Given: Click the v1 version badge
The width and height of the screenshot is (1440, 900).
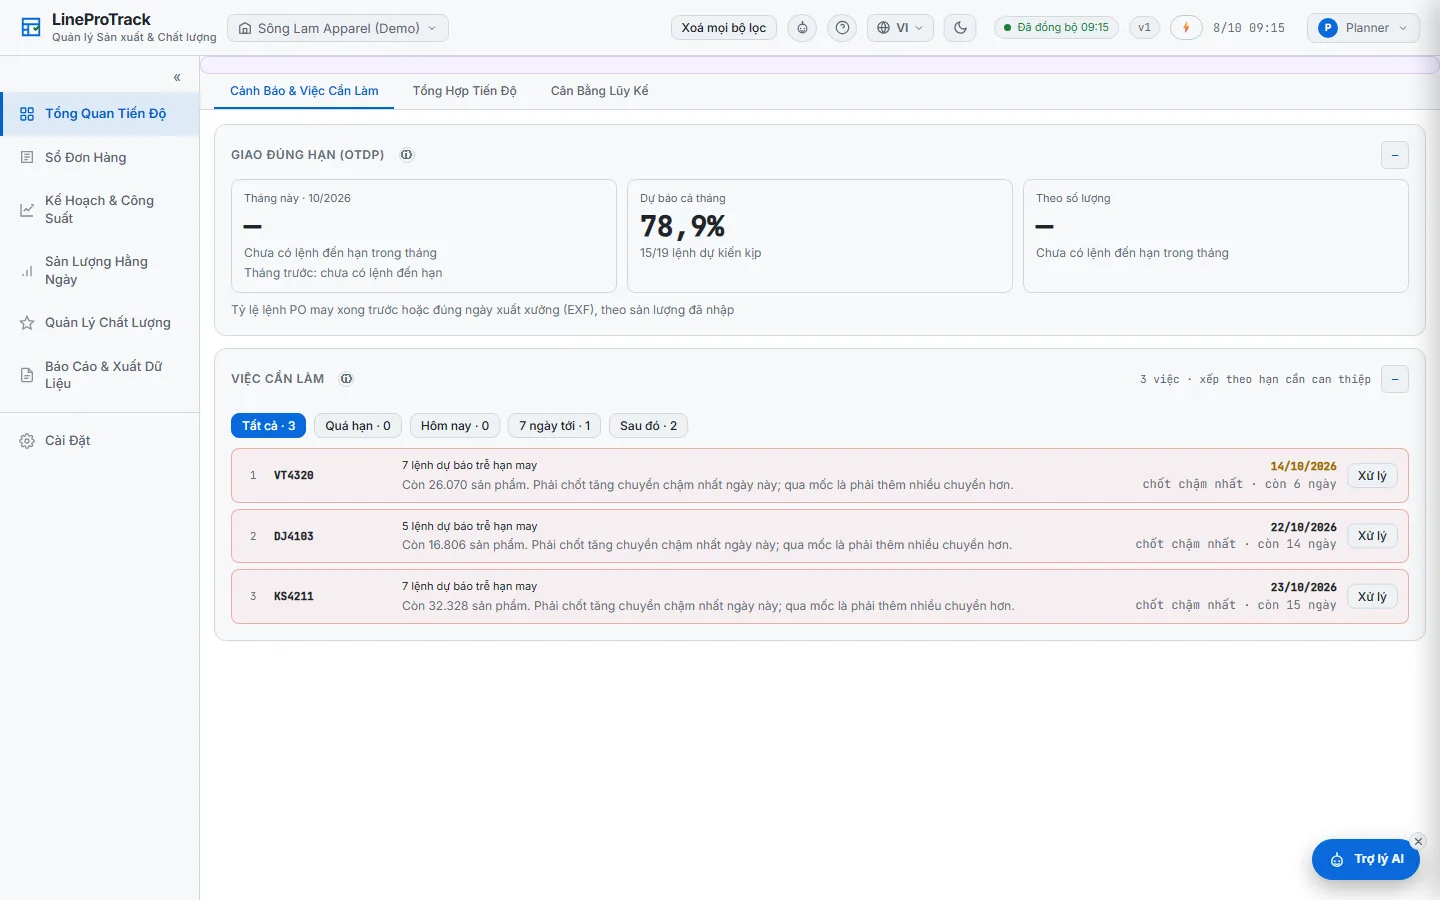Looking at the screenshot, I should [1144, 28].
